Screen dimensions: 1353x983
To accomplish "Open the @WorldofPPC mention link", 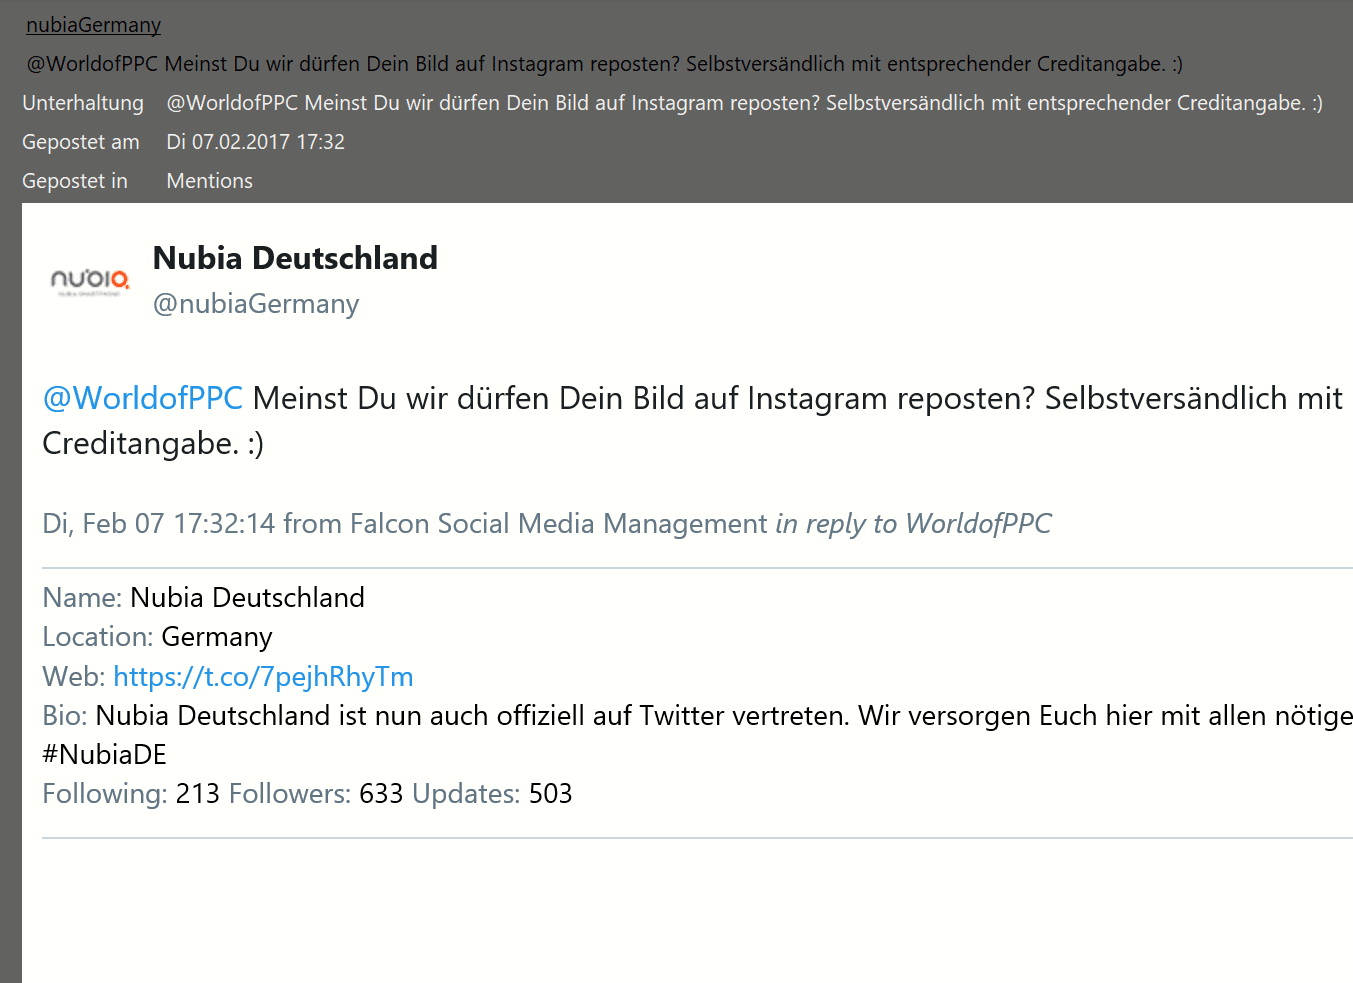I will point(142,398).
